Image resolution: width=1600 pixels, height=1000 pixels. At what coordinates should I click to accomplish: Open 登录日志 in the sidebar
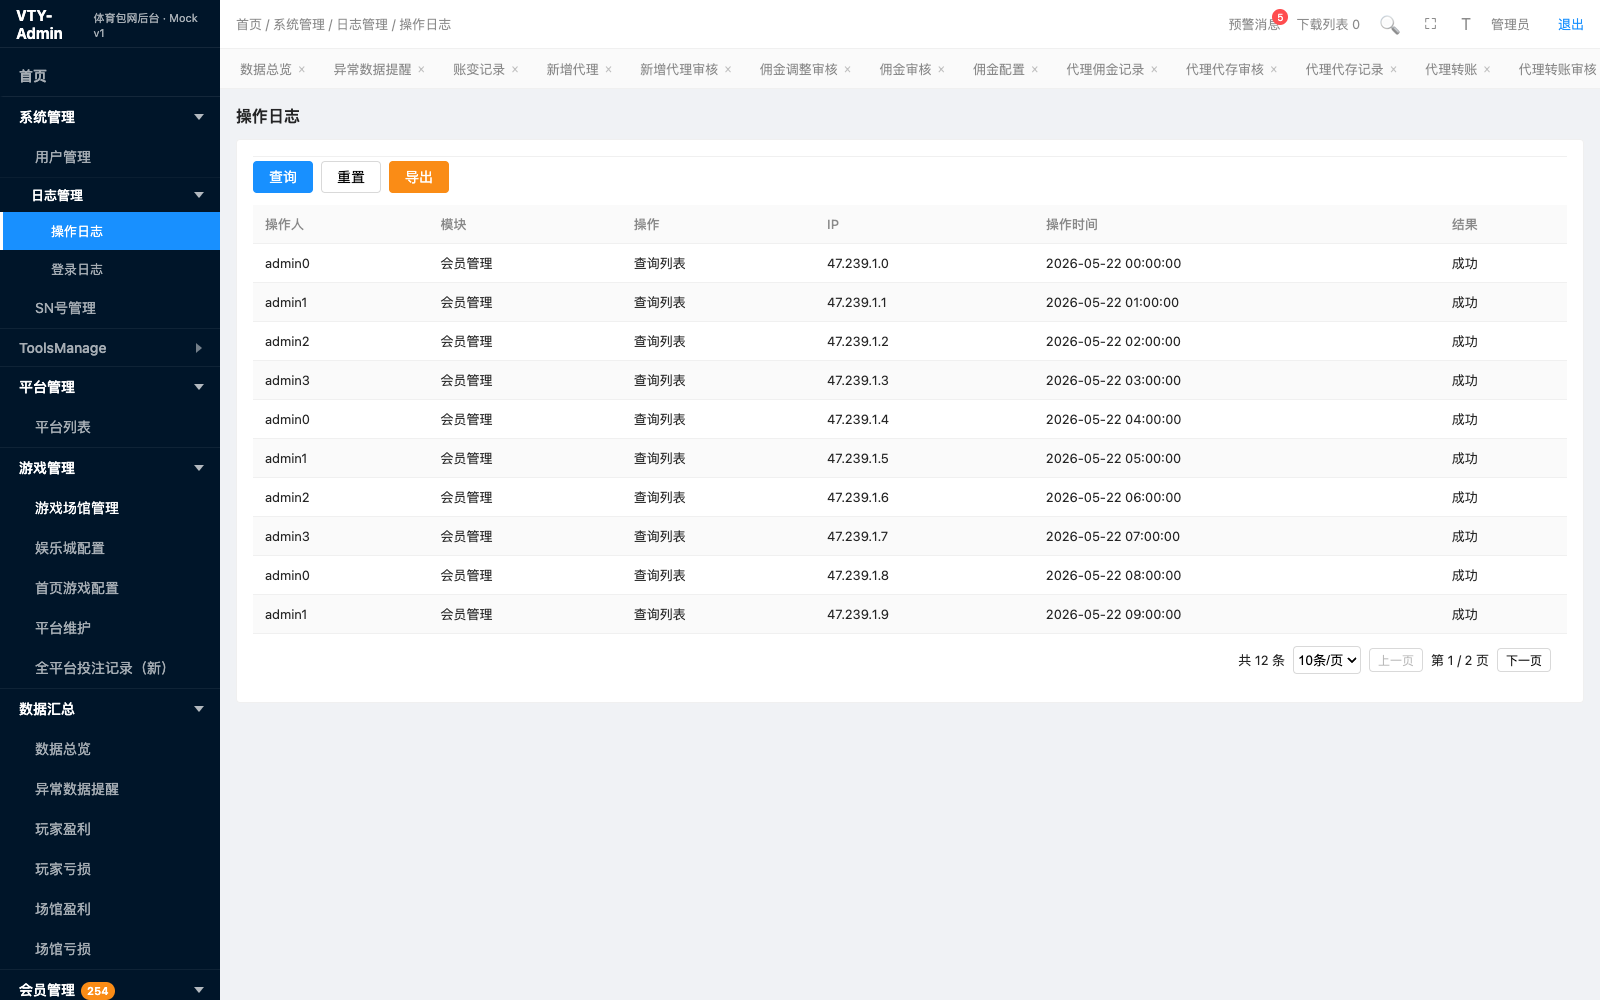tap(110, 269)
